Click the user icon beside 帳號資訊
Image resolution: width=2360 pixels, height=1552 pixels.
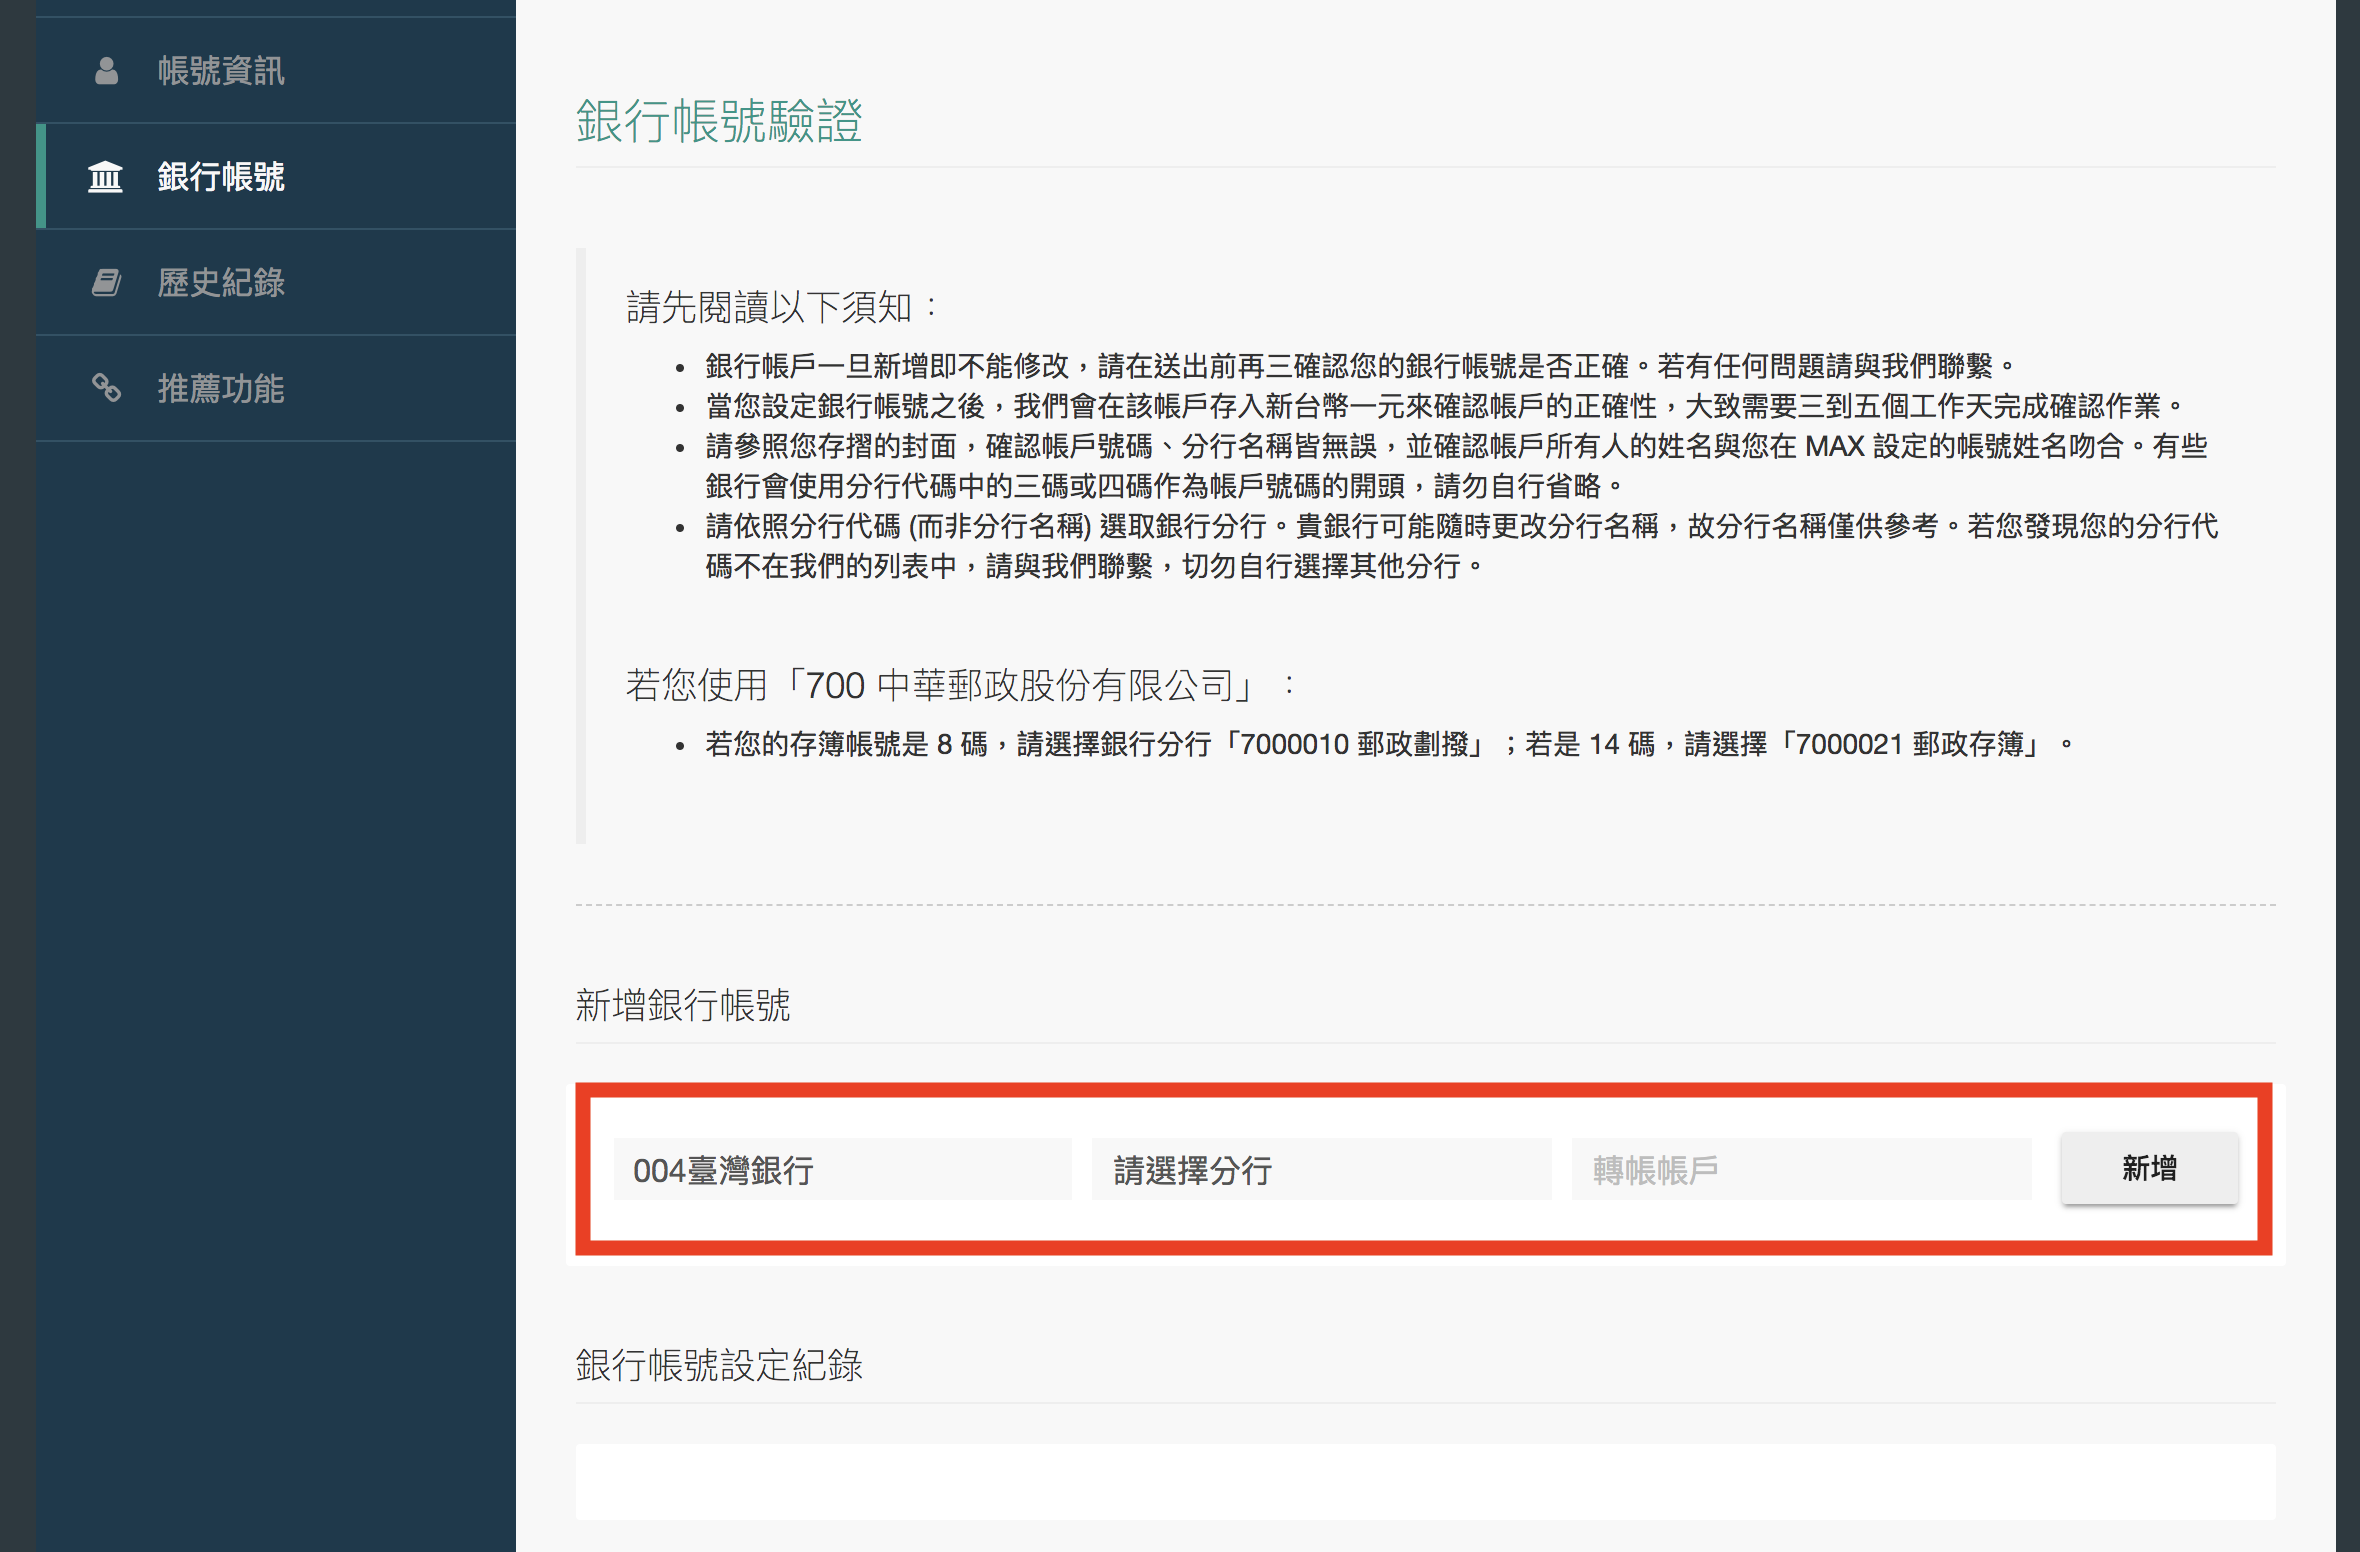pyautogui.click(x=106, y=71)
